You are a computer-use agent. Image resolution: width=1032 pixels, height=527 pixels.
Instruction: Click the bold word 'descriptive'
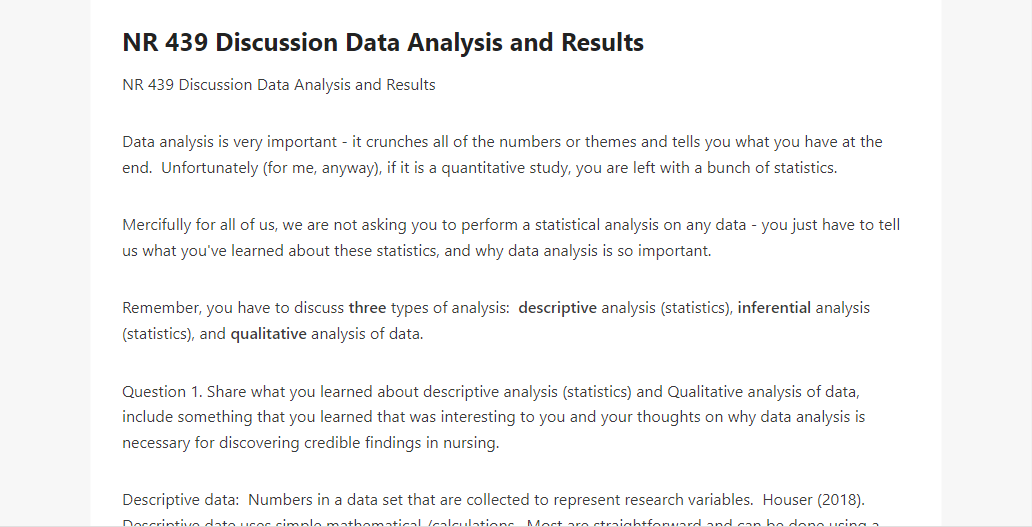557,308
